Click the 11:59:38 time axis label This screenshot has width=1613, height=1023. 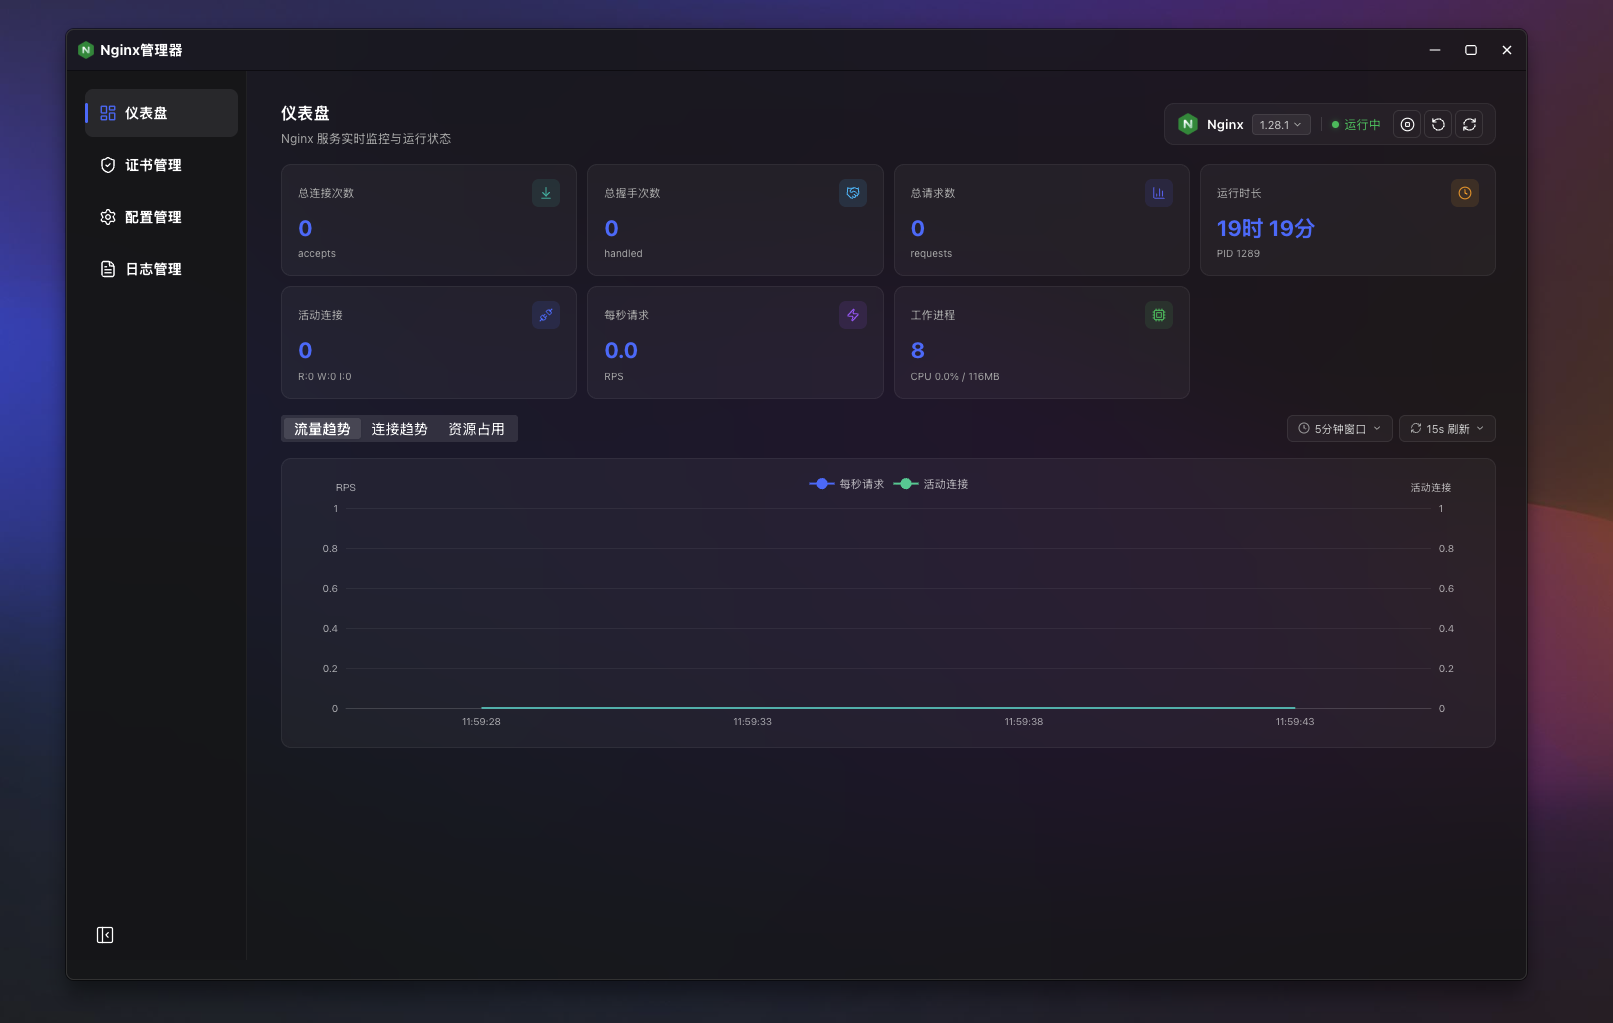(x=1024, y=722)
